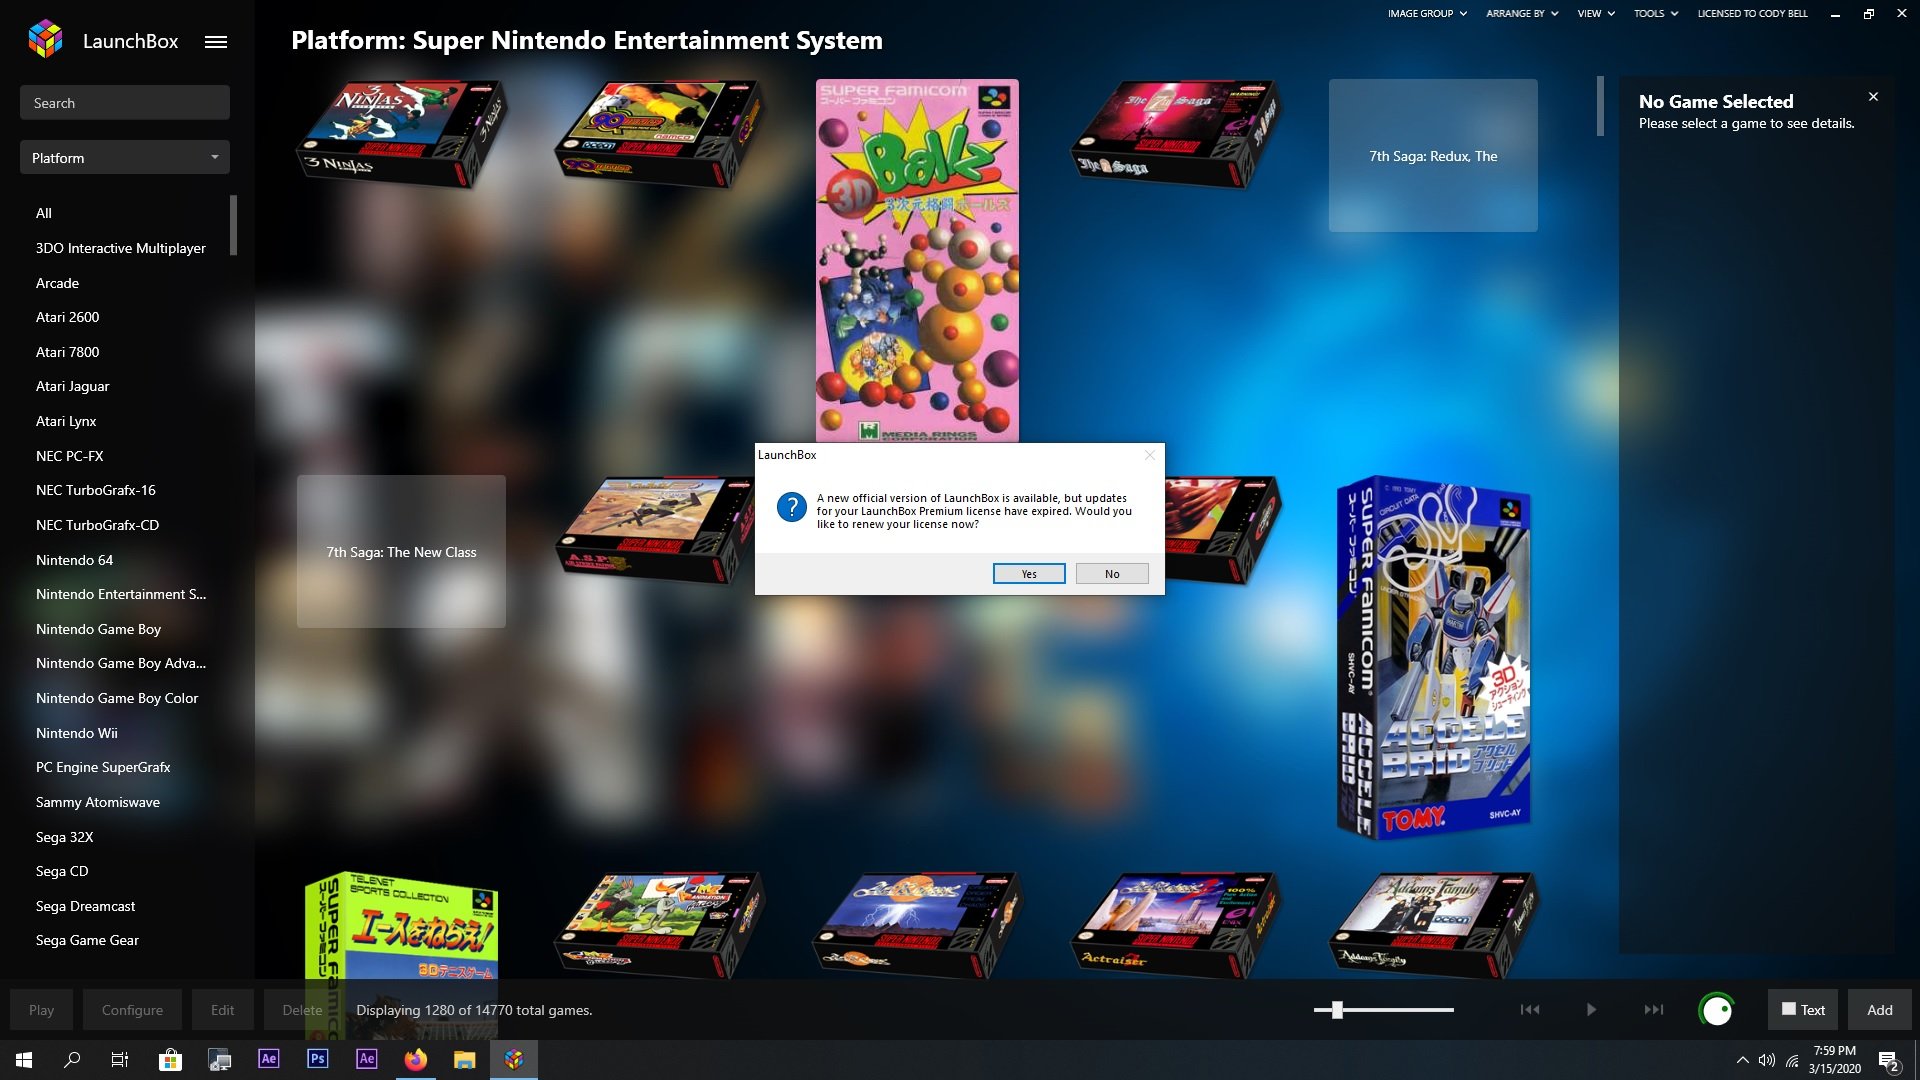The height and width of the screenshot is (1080, 1920).
Task: Skip to previous music track
Action: [1530, 1010]
